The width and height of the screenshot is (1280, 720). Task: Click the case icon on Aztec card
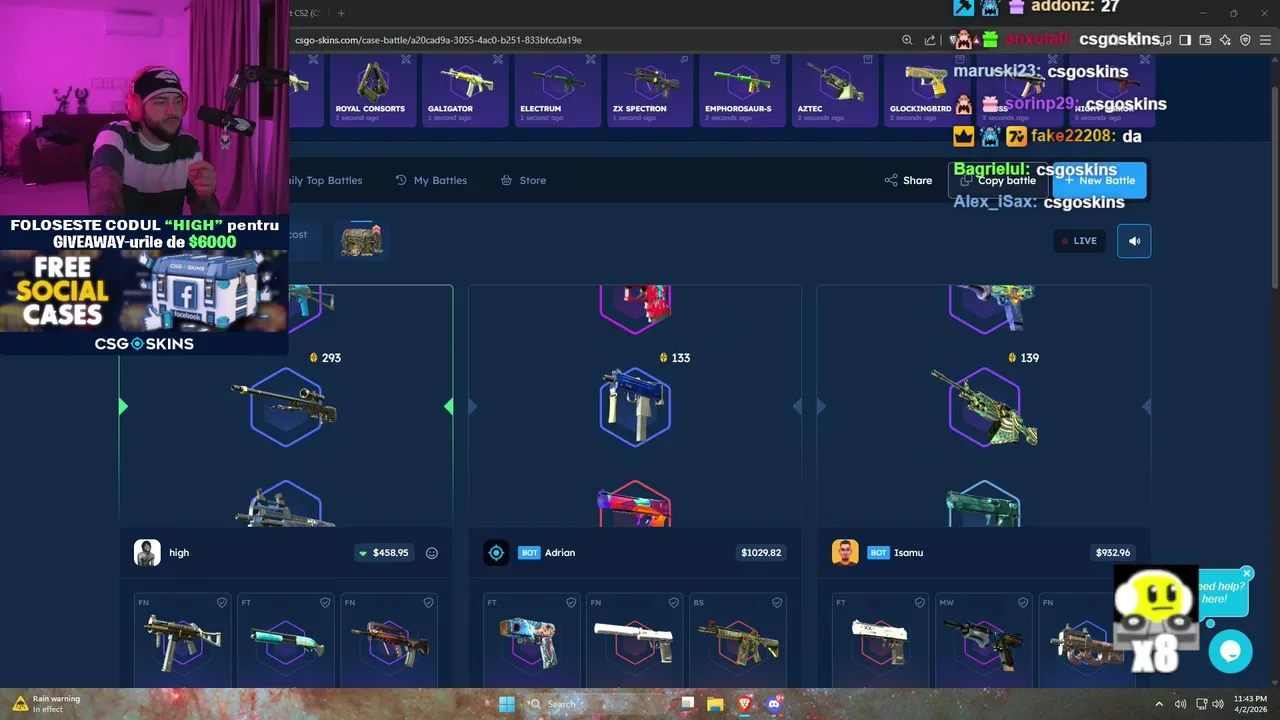pyautogui.click(x=868, y=60)
